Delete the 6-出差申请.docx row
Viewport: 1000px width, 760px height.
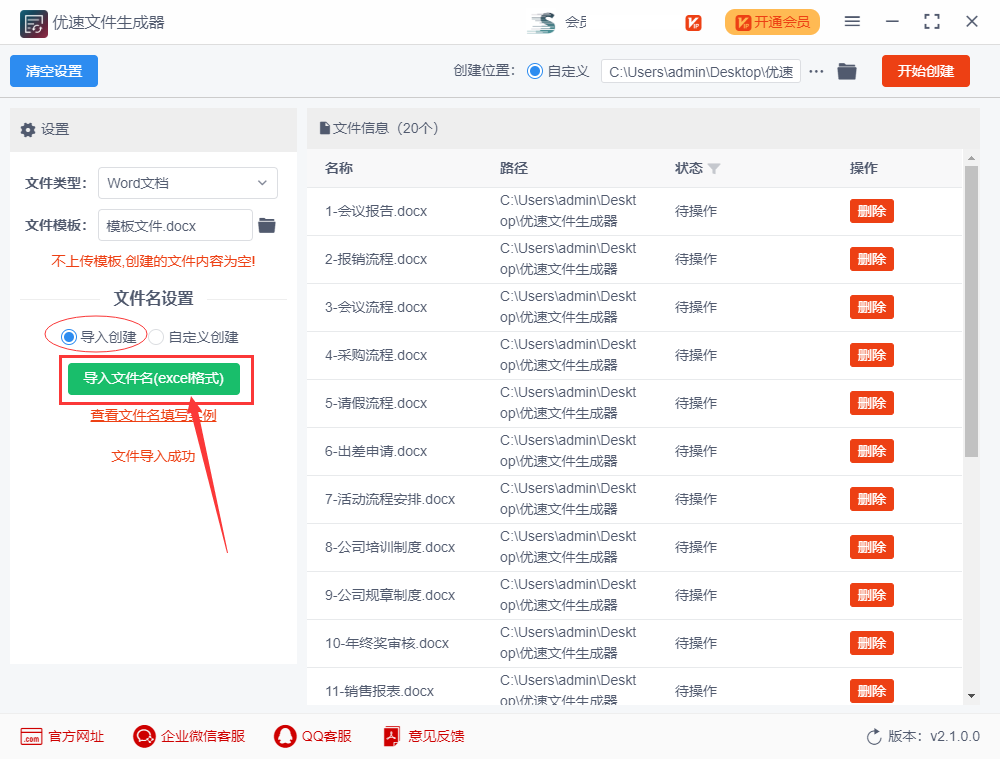click(x=872, y=451)
